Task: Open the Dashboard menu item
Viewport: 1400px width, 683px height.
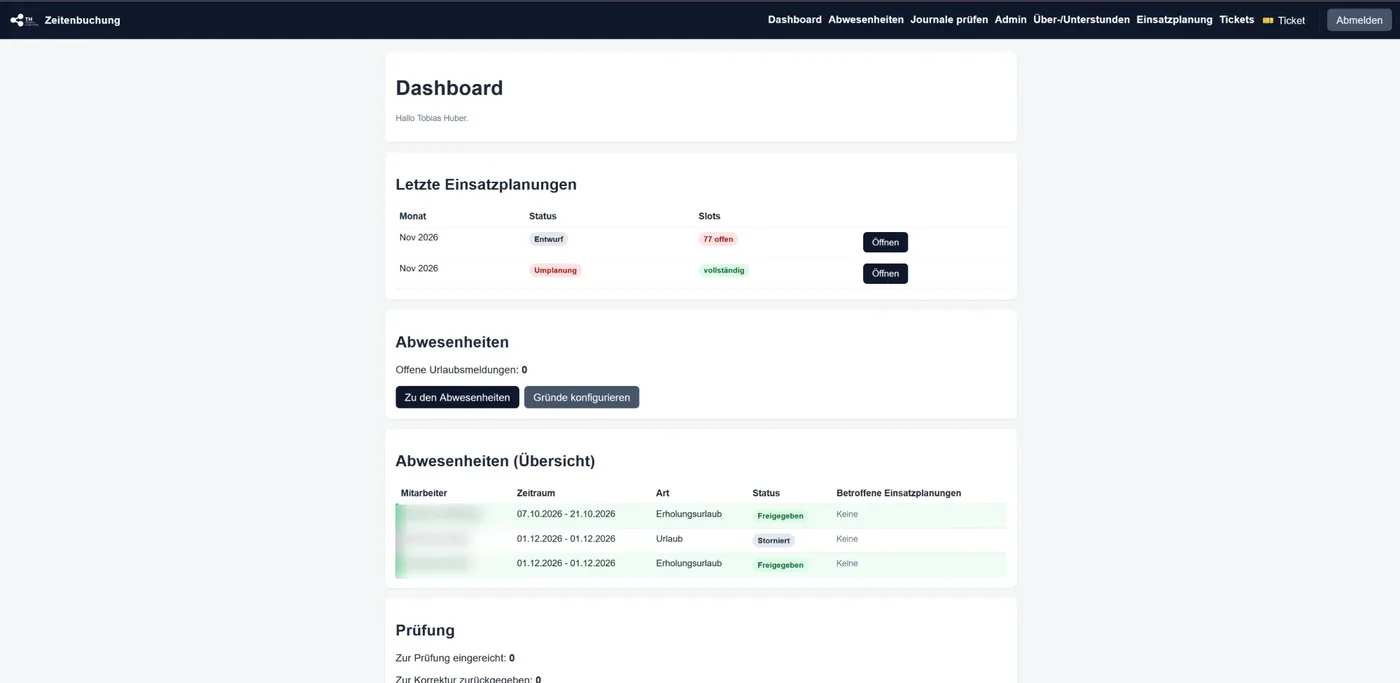Action: 795,20
